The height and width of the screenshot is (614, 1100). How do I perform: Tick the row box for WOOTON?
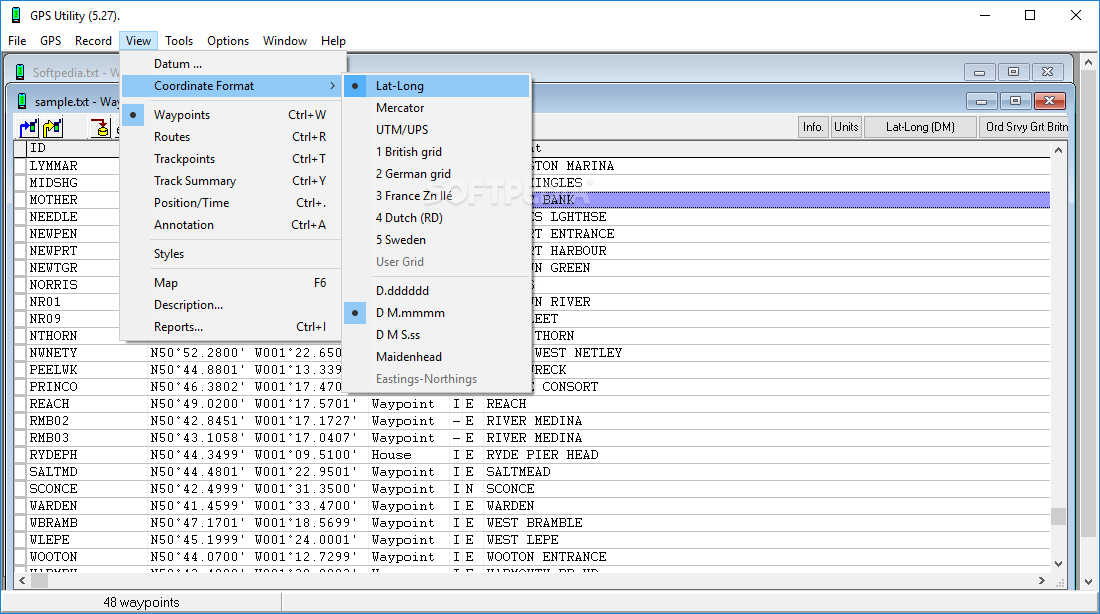click(x=20, y=557)
